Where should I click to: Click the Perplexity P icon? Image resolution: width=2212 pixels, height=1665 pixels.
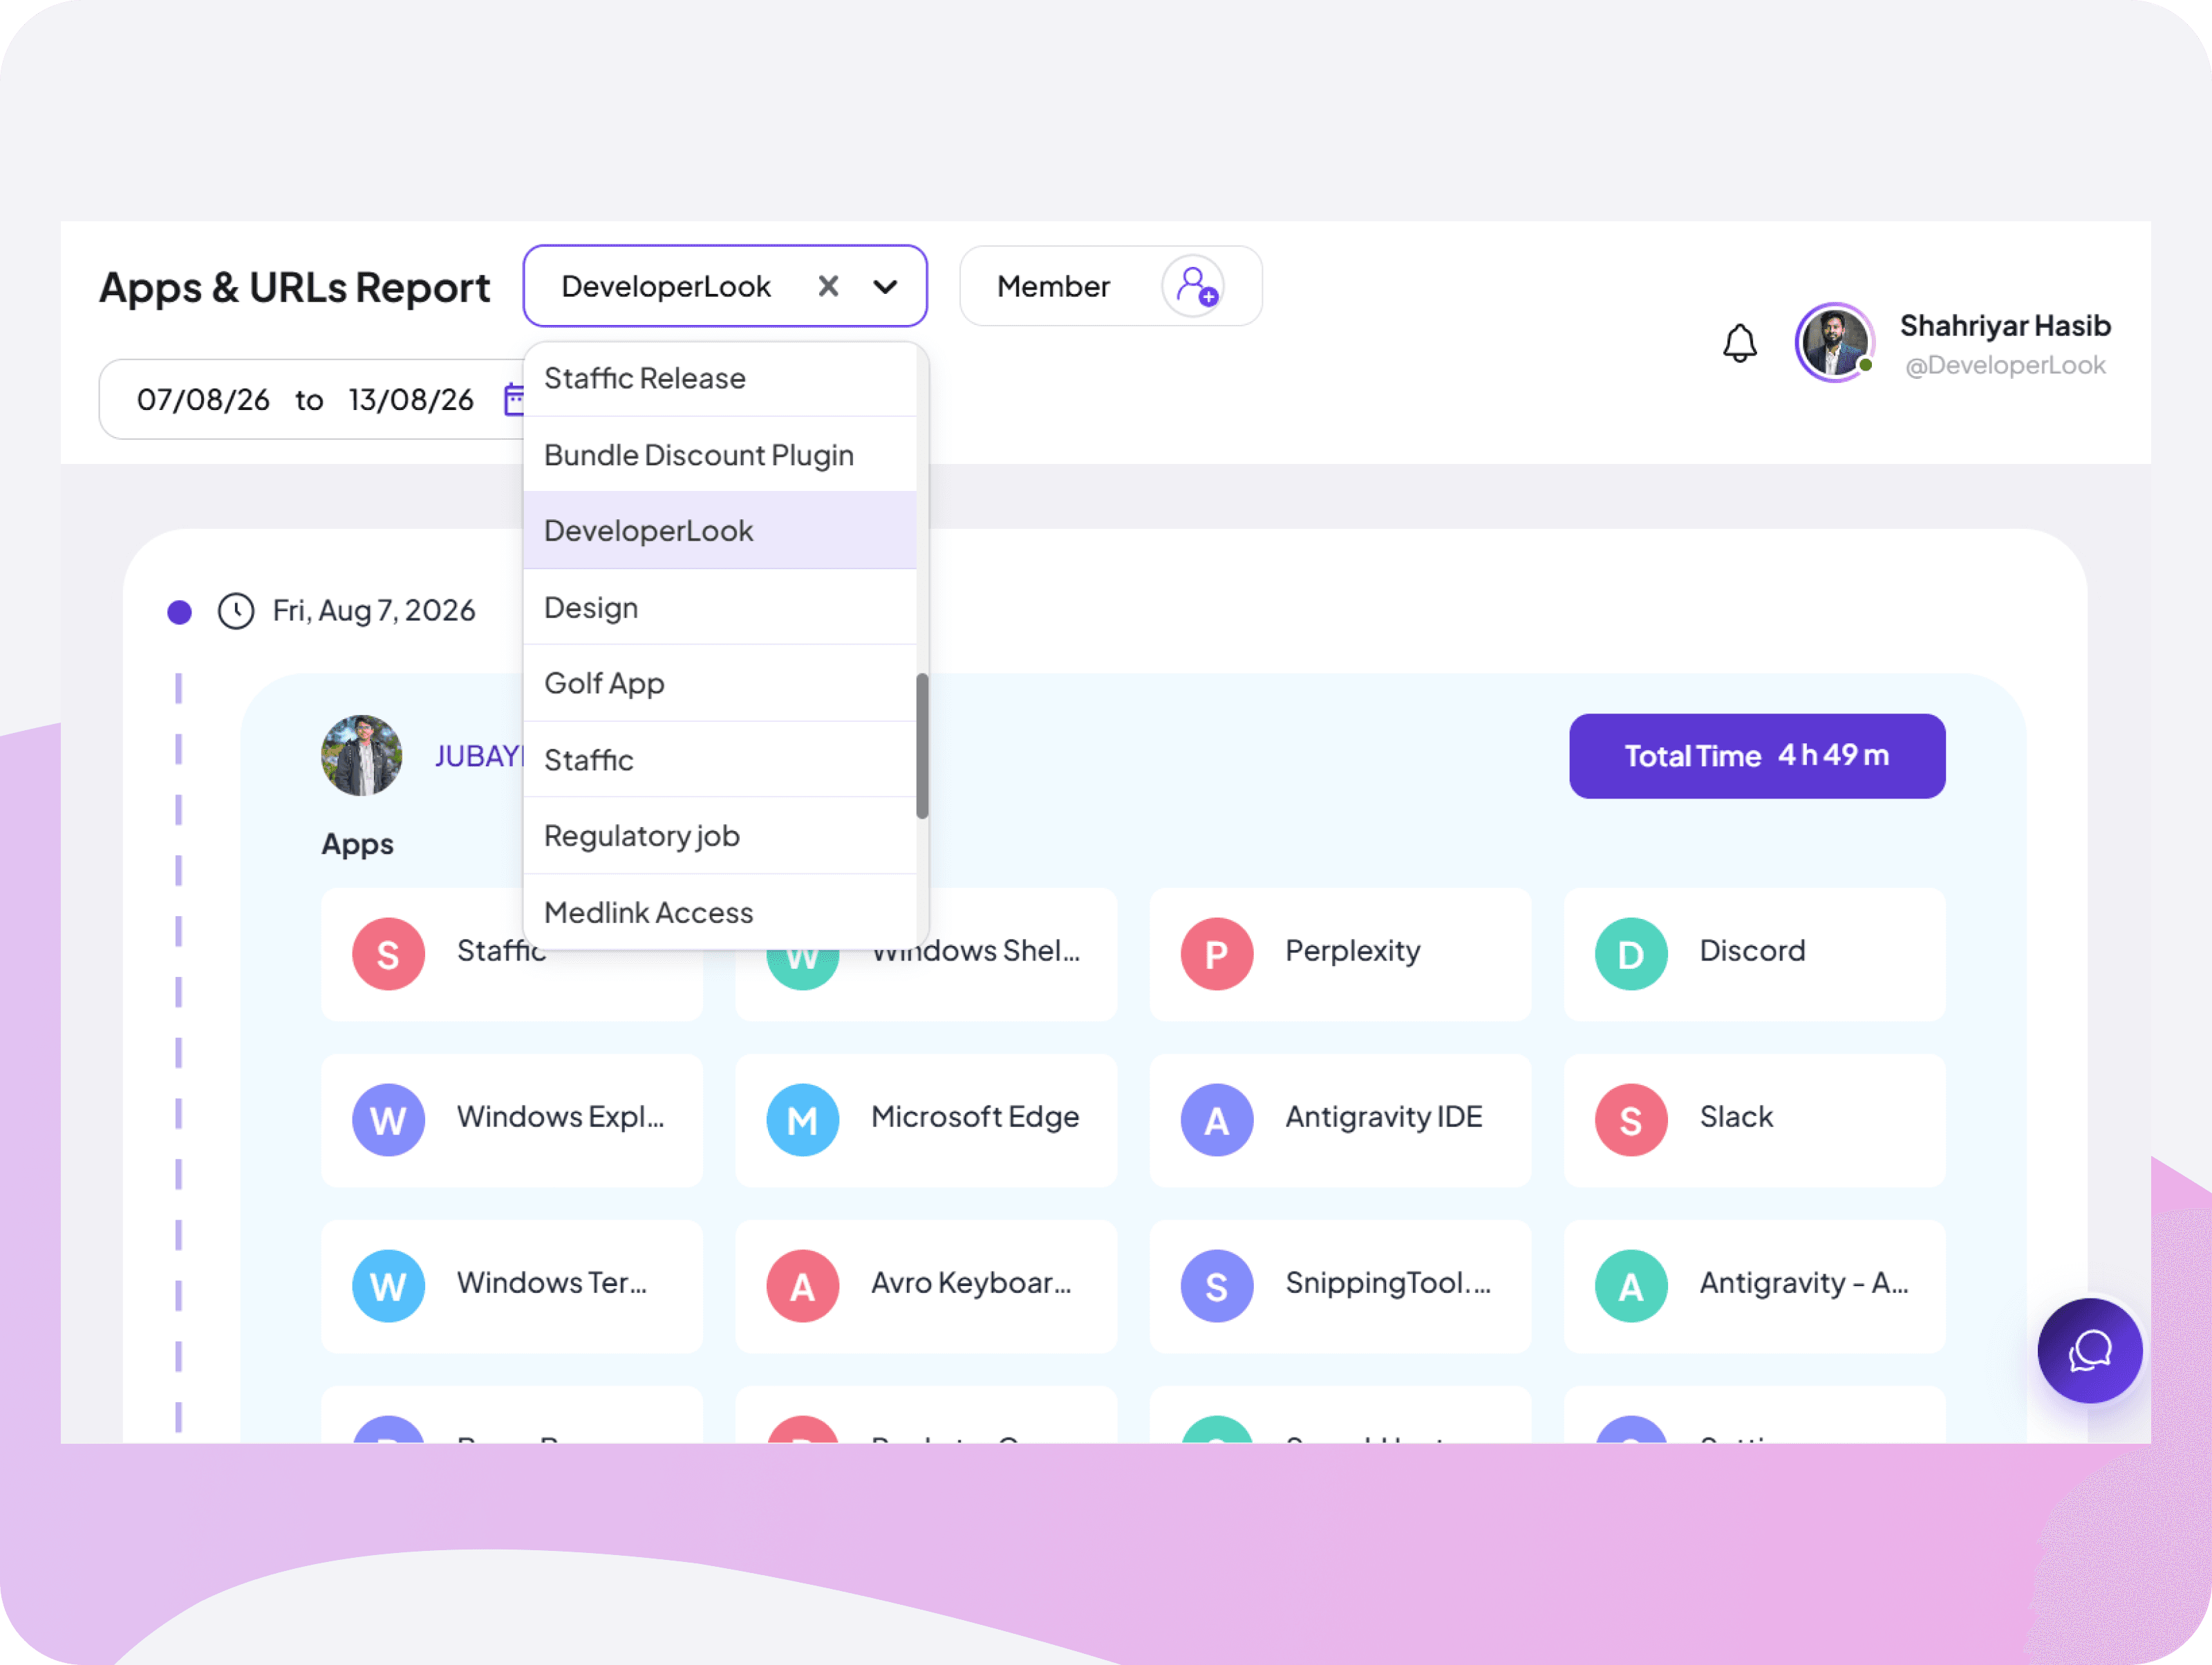[x=1216, y=954]
